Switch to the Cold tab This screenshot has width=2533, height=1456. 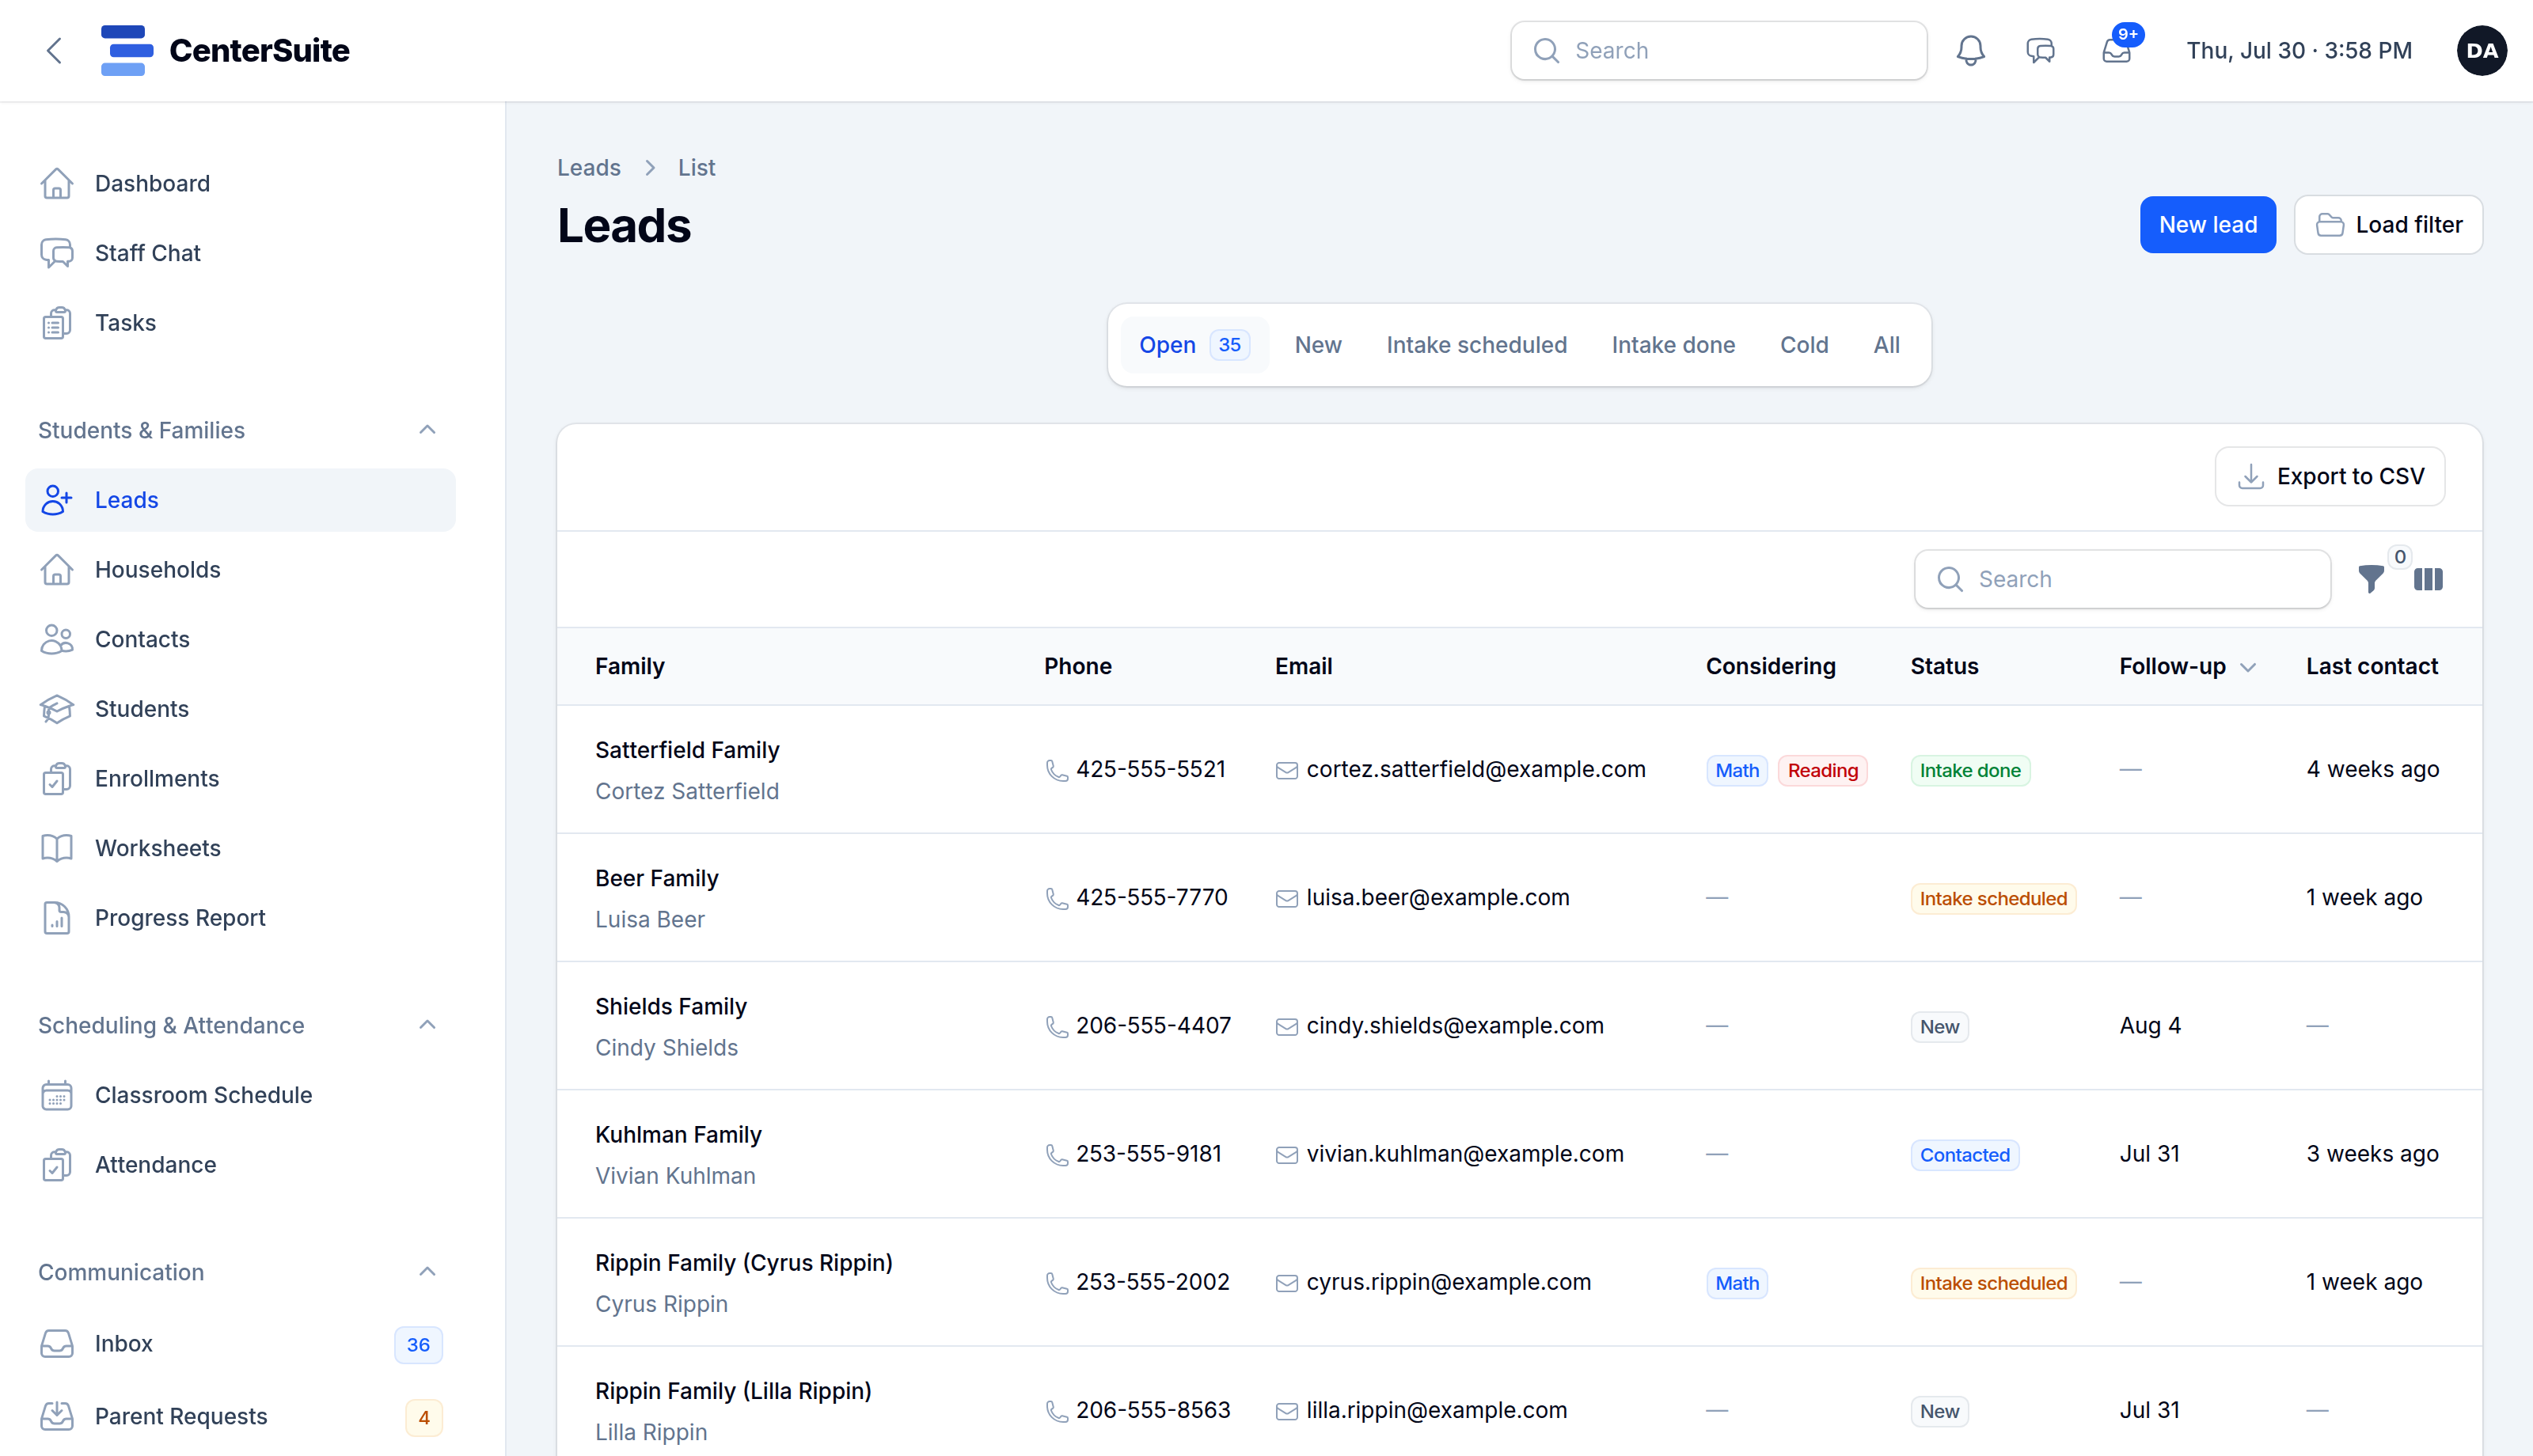pyautogui.click(x=1804, y=345)
